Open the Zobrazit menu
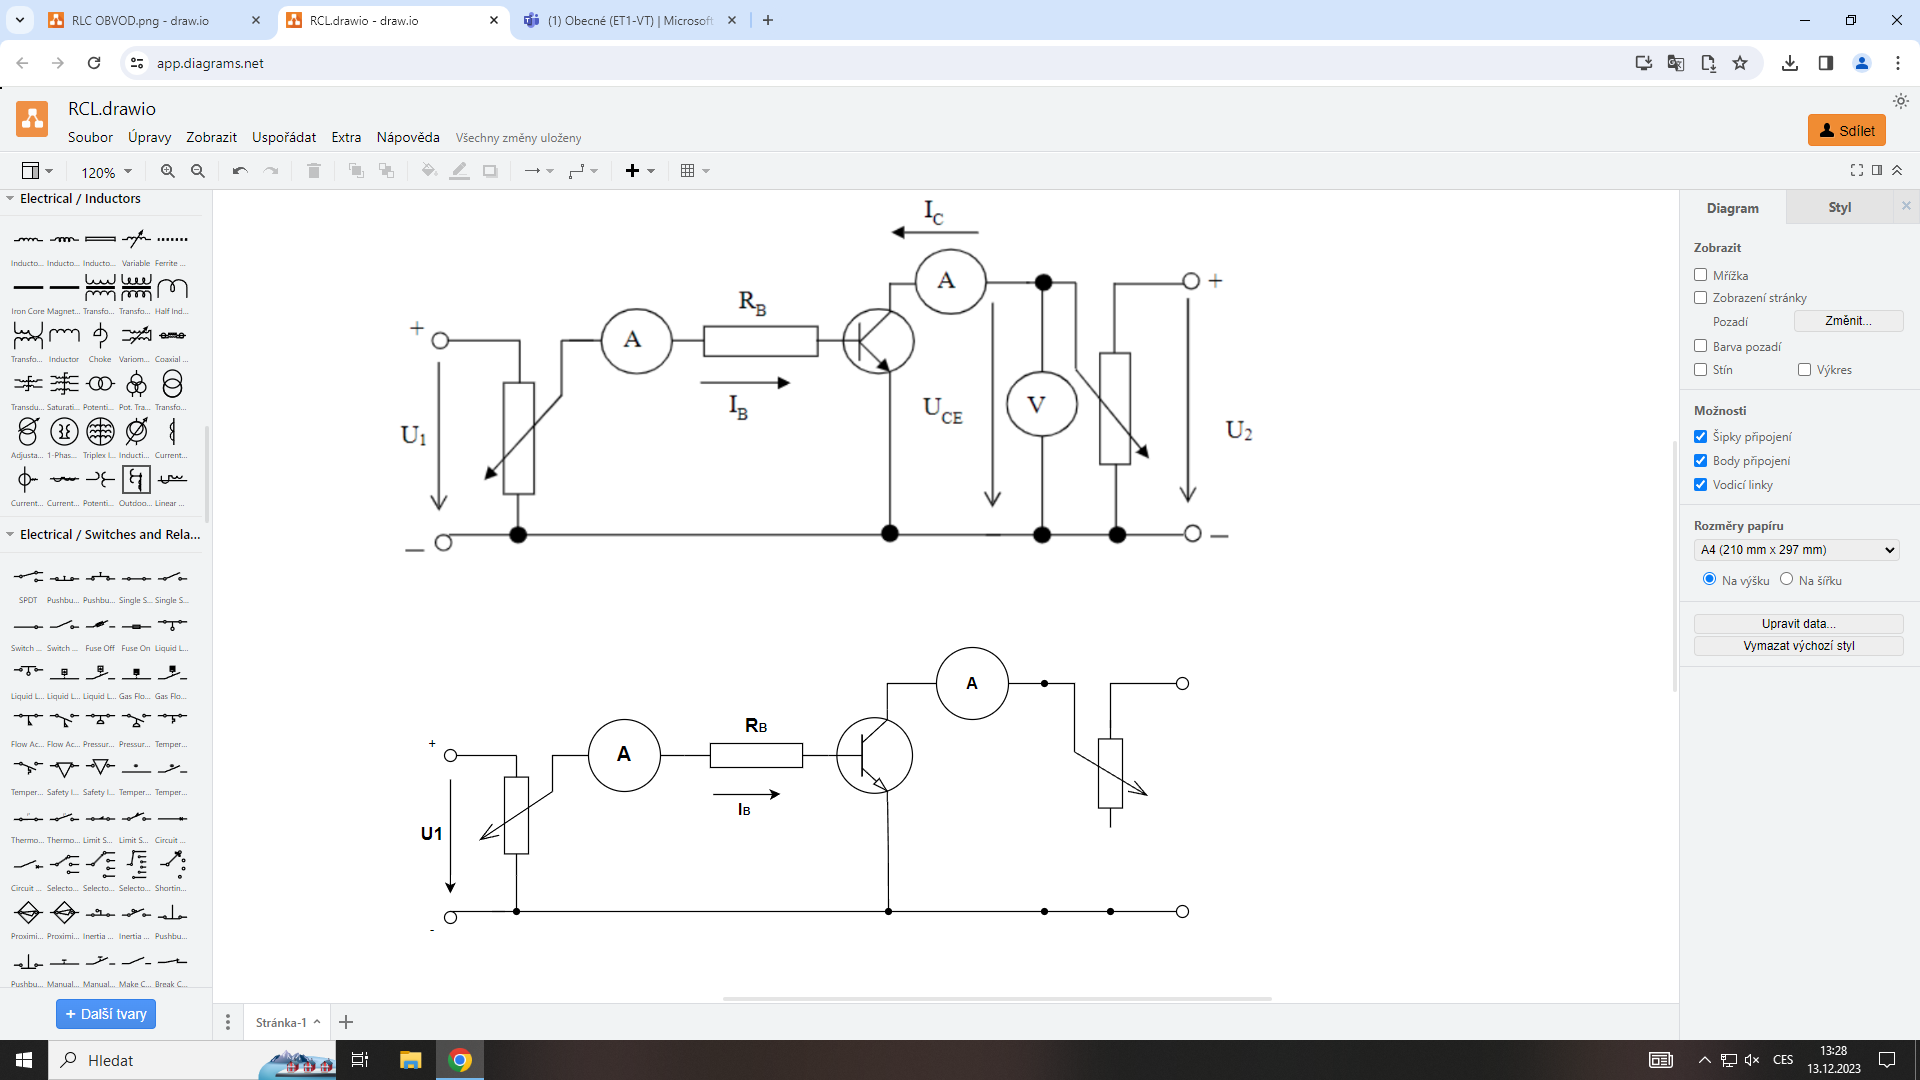 (211, 137)
